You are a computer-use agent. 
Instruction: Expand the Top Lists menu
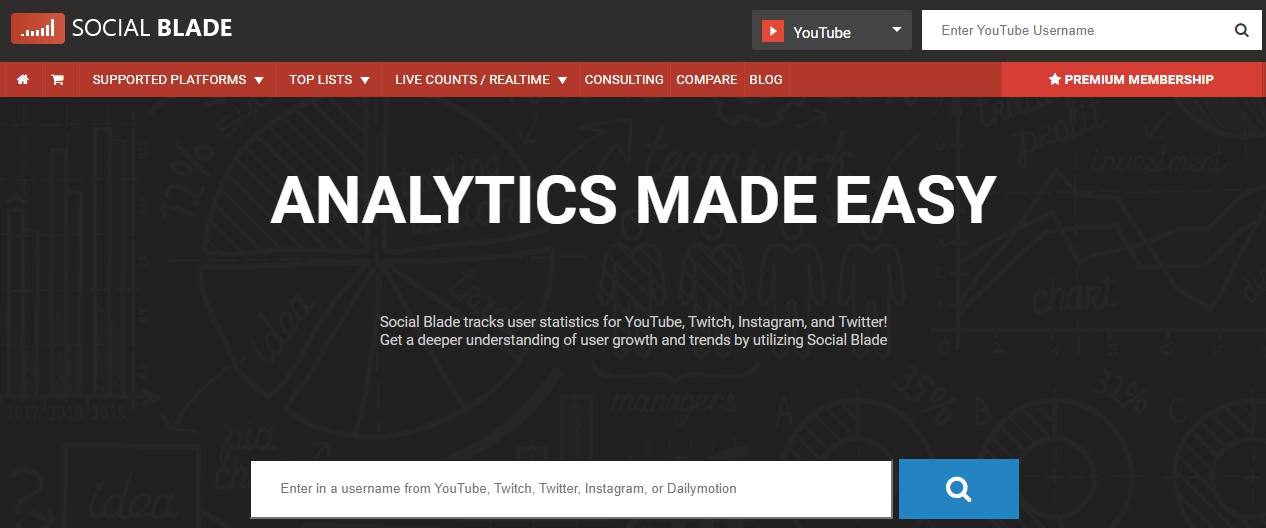[x=329, y=80]
